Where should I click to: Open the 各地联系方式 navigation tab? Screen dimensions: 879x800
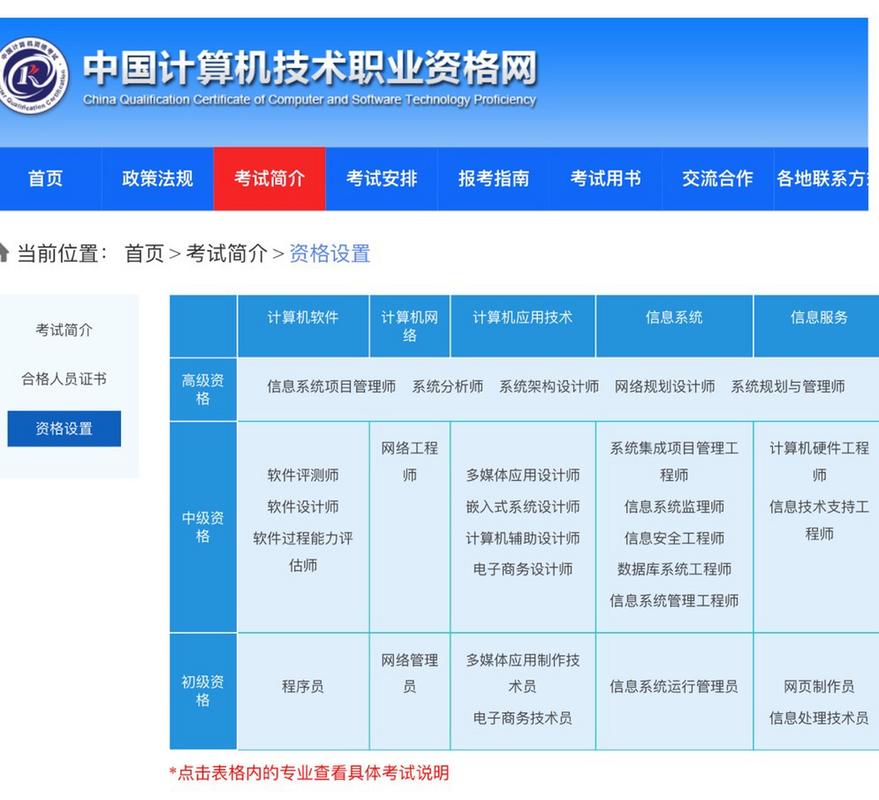point(821,178)
